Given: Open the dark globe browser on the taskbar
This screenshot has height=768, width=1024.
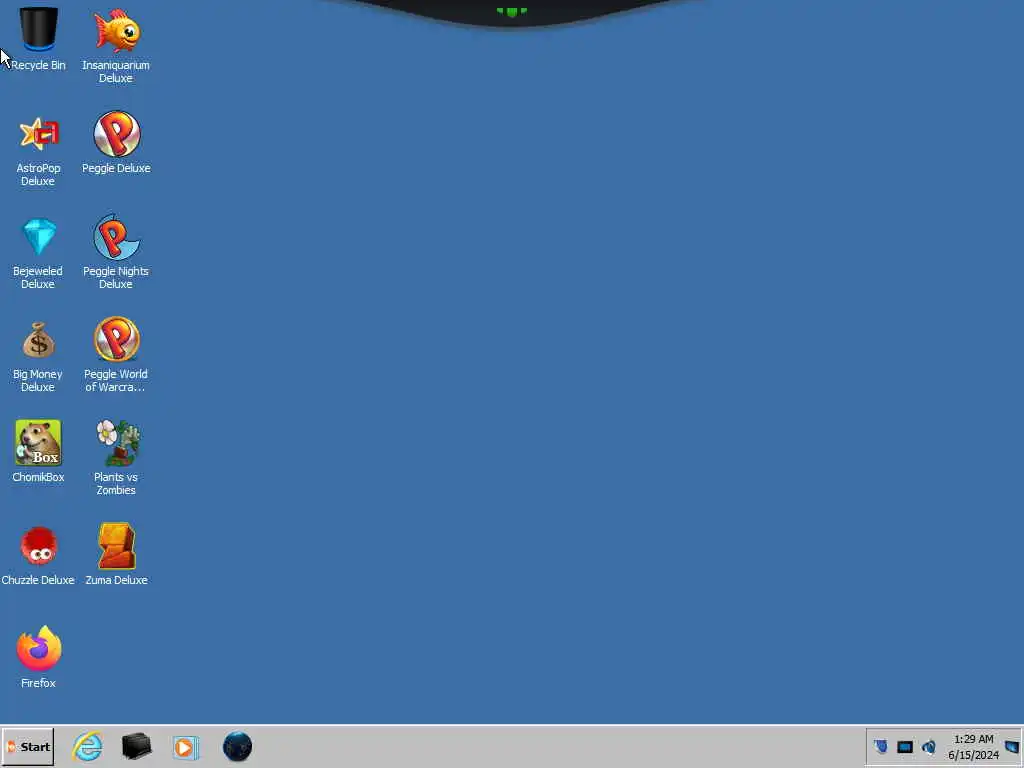Looking at the screenshot, I should (x=237, y=746).
